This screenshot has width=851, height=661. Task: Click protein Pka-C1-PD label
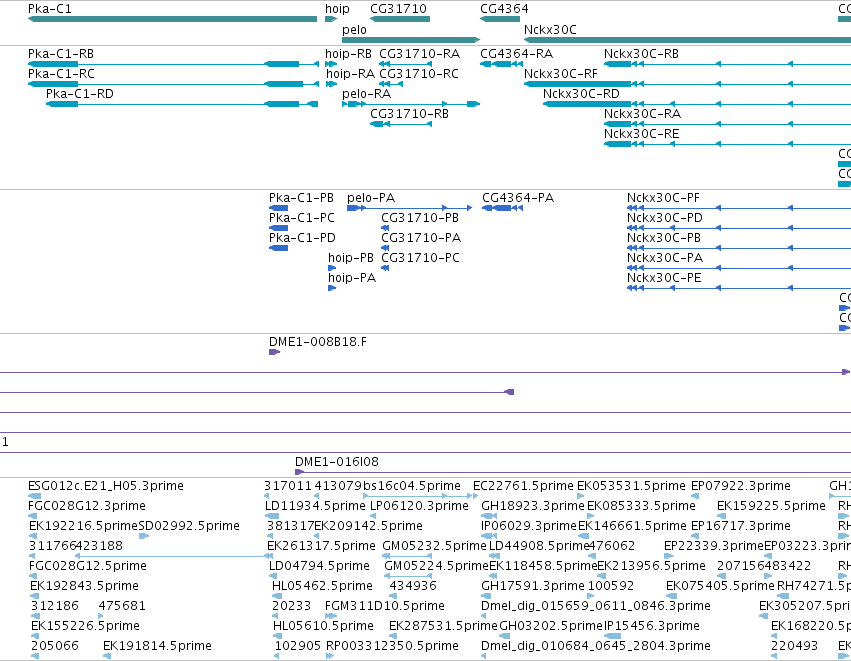[x=302, y=238]
